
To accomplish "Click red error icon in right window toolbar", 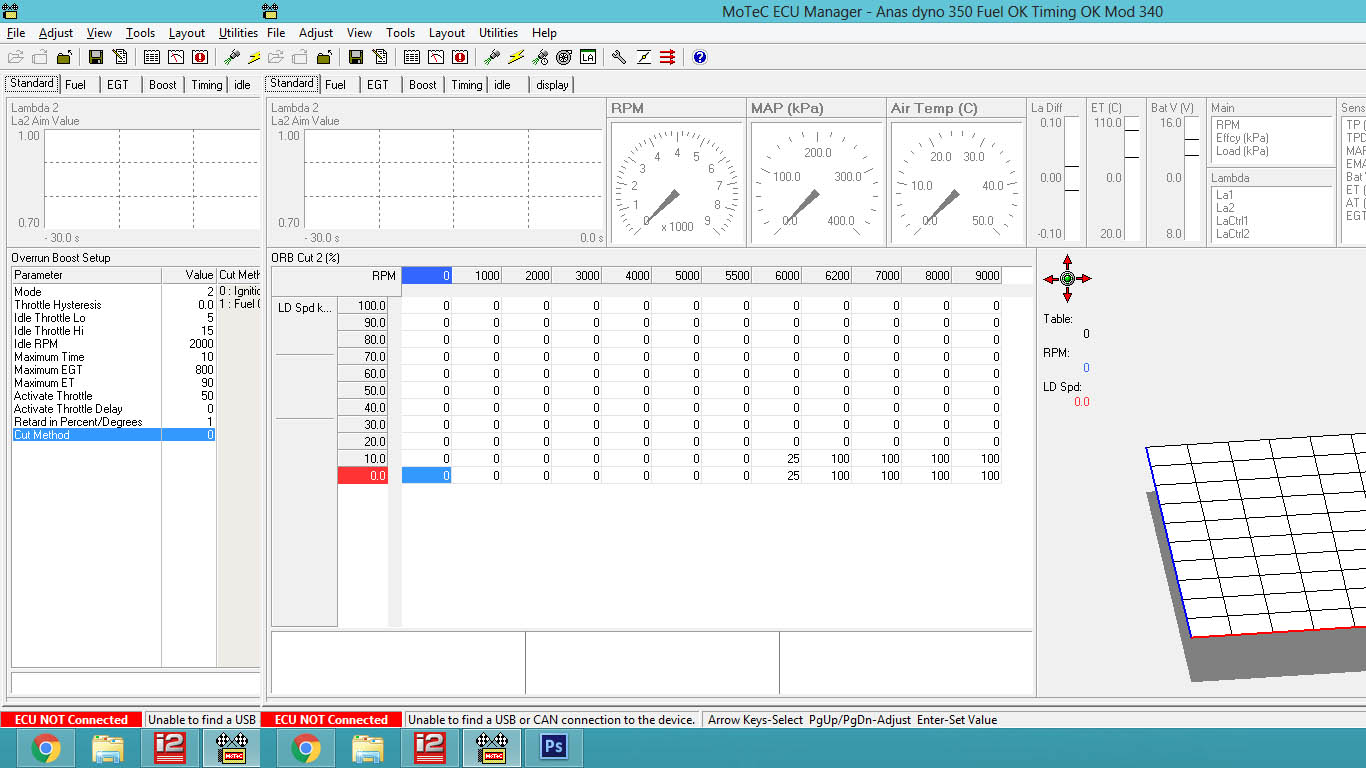I will [x=460, y=57].
